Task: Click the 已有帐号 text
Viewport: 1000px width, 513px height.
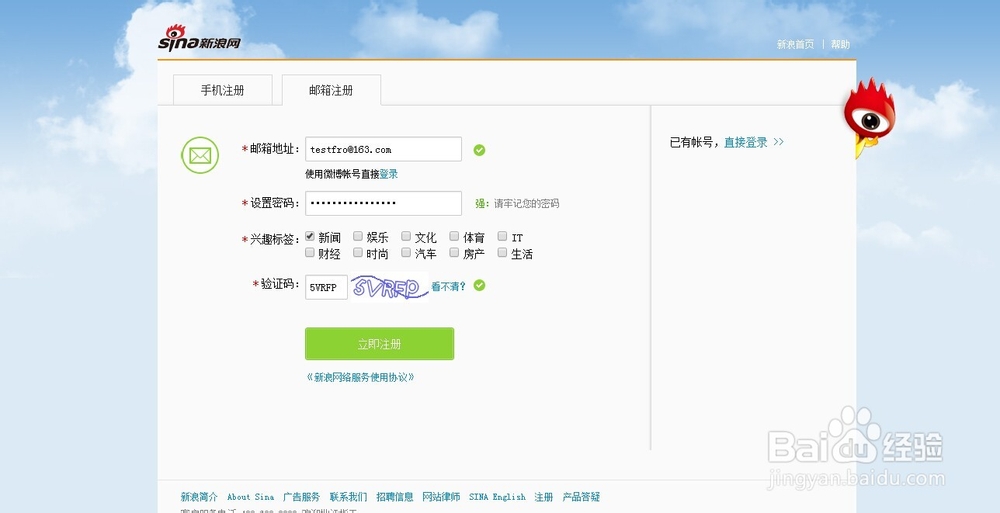Action: click(693, 142)
